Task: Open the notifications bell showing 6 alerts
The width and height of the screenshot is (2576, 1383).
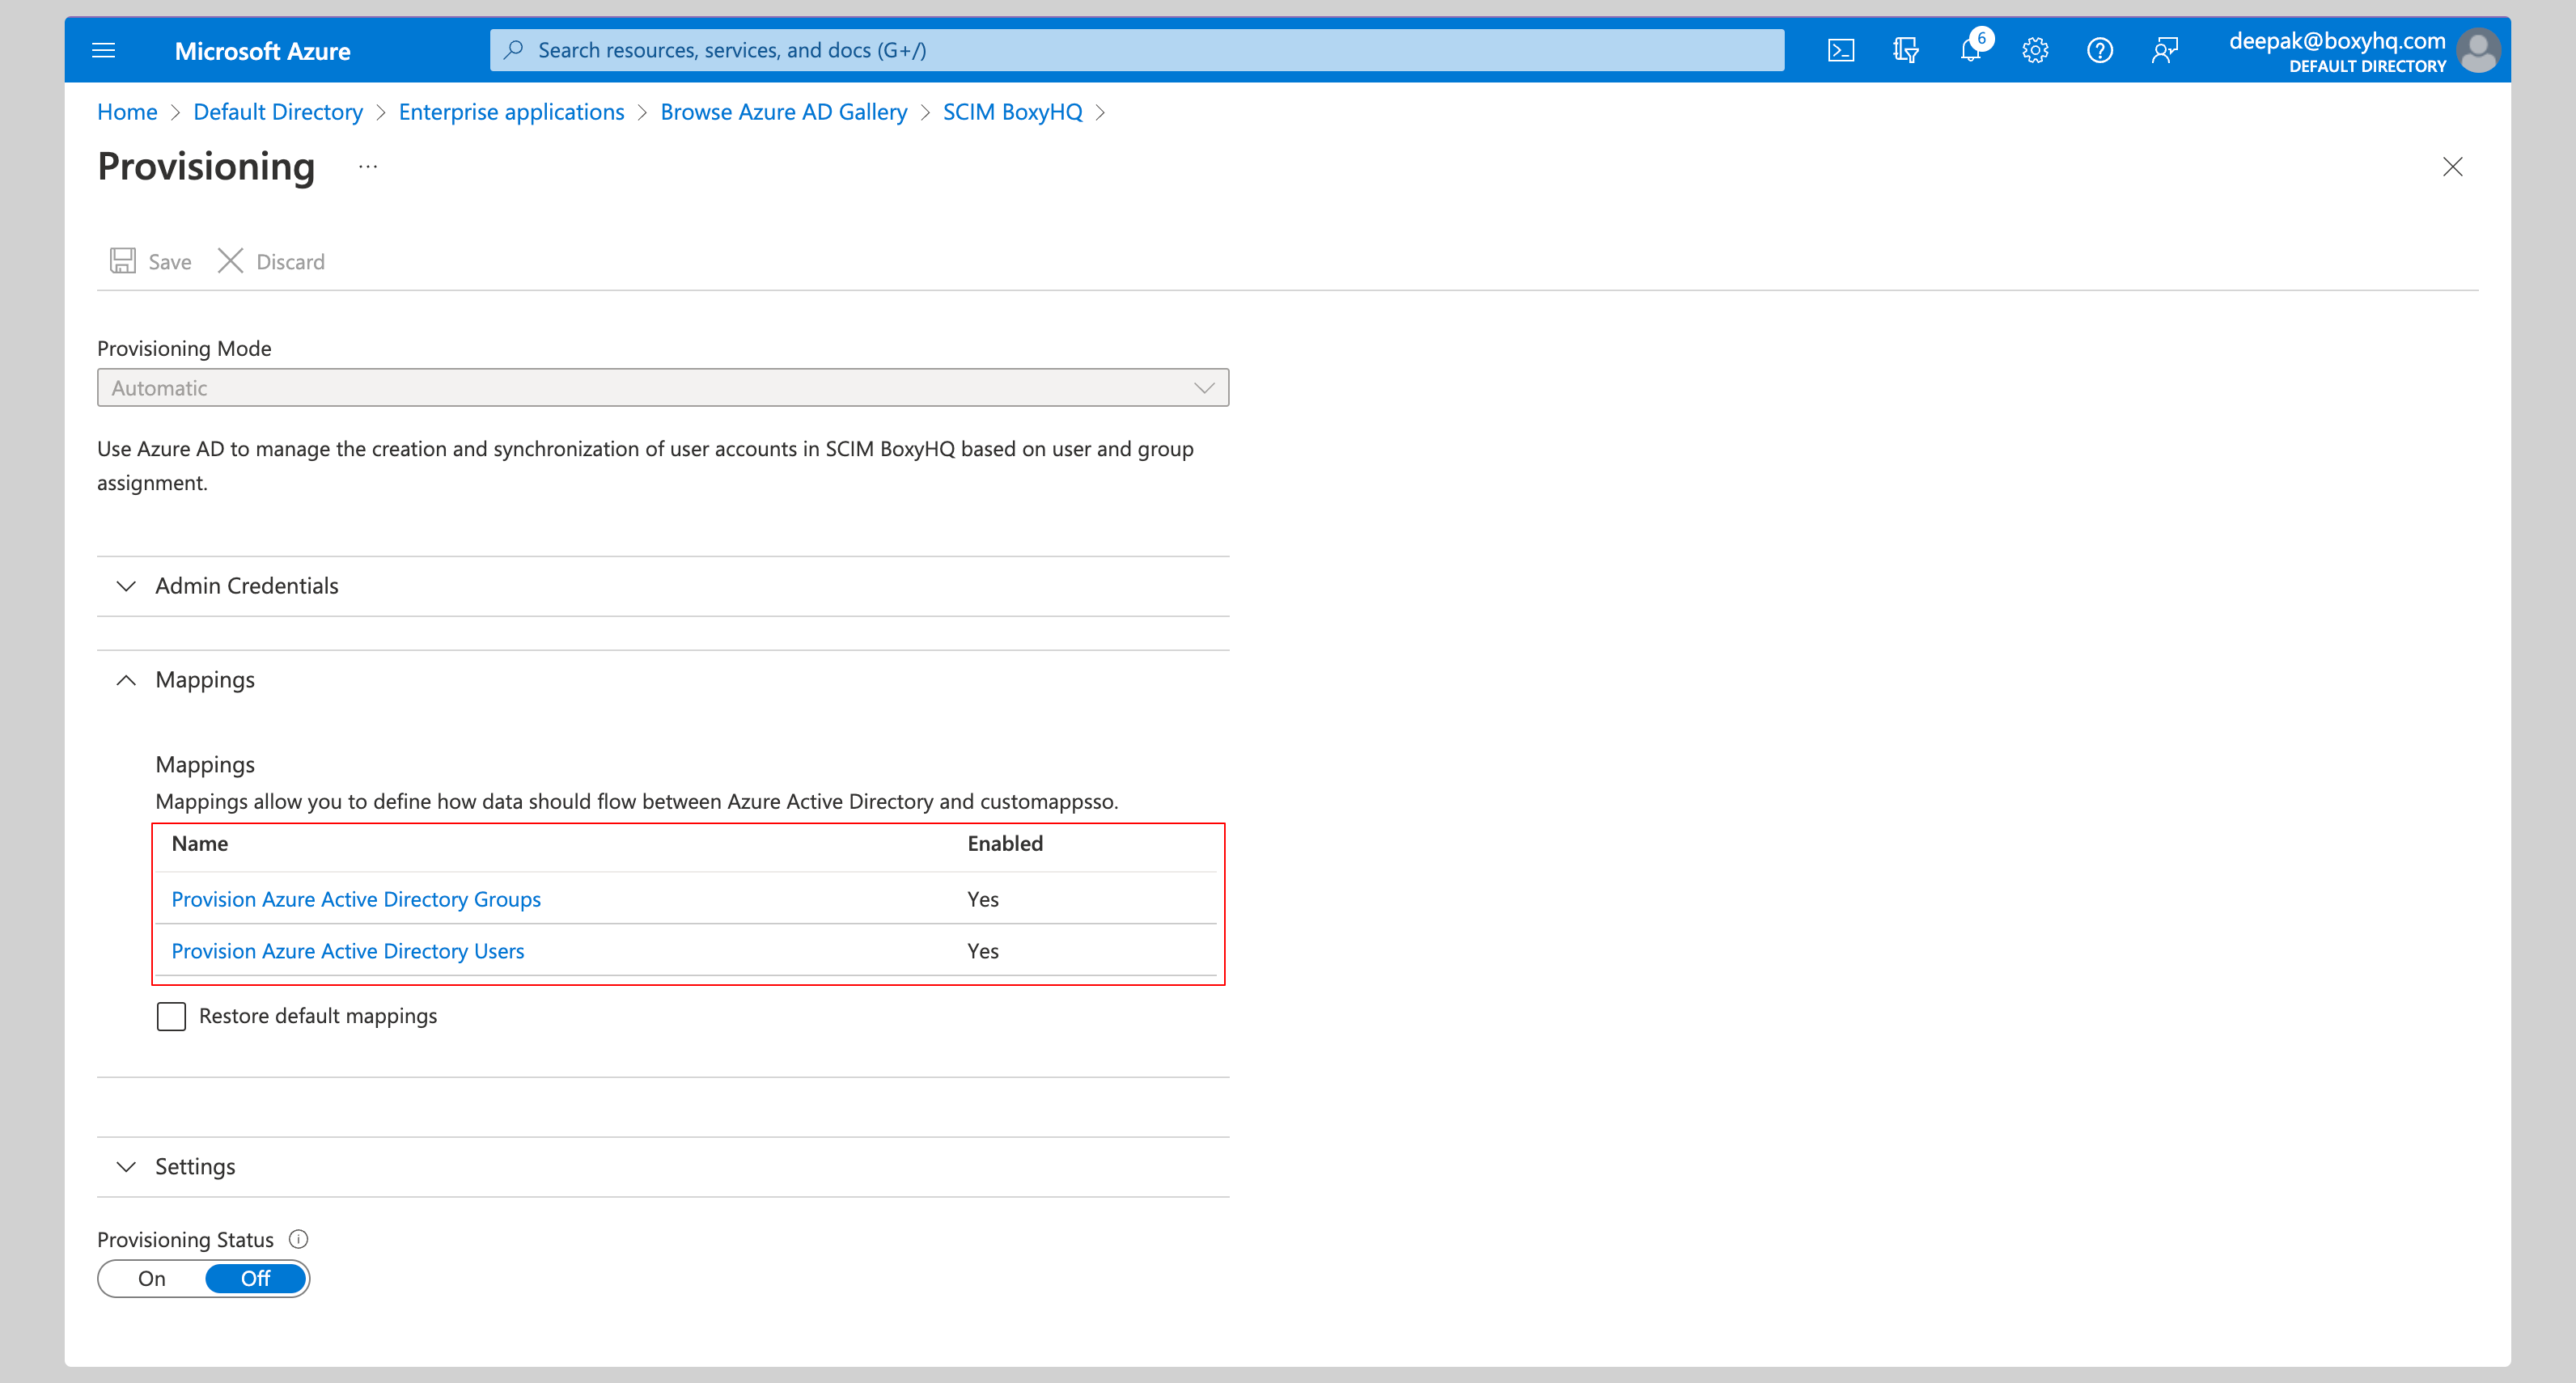Action: 1971,49
